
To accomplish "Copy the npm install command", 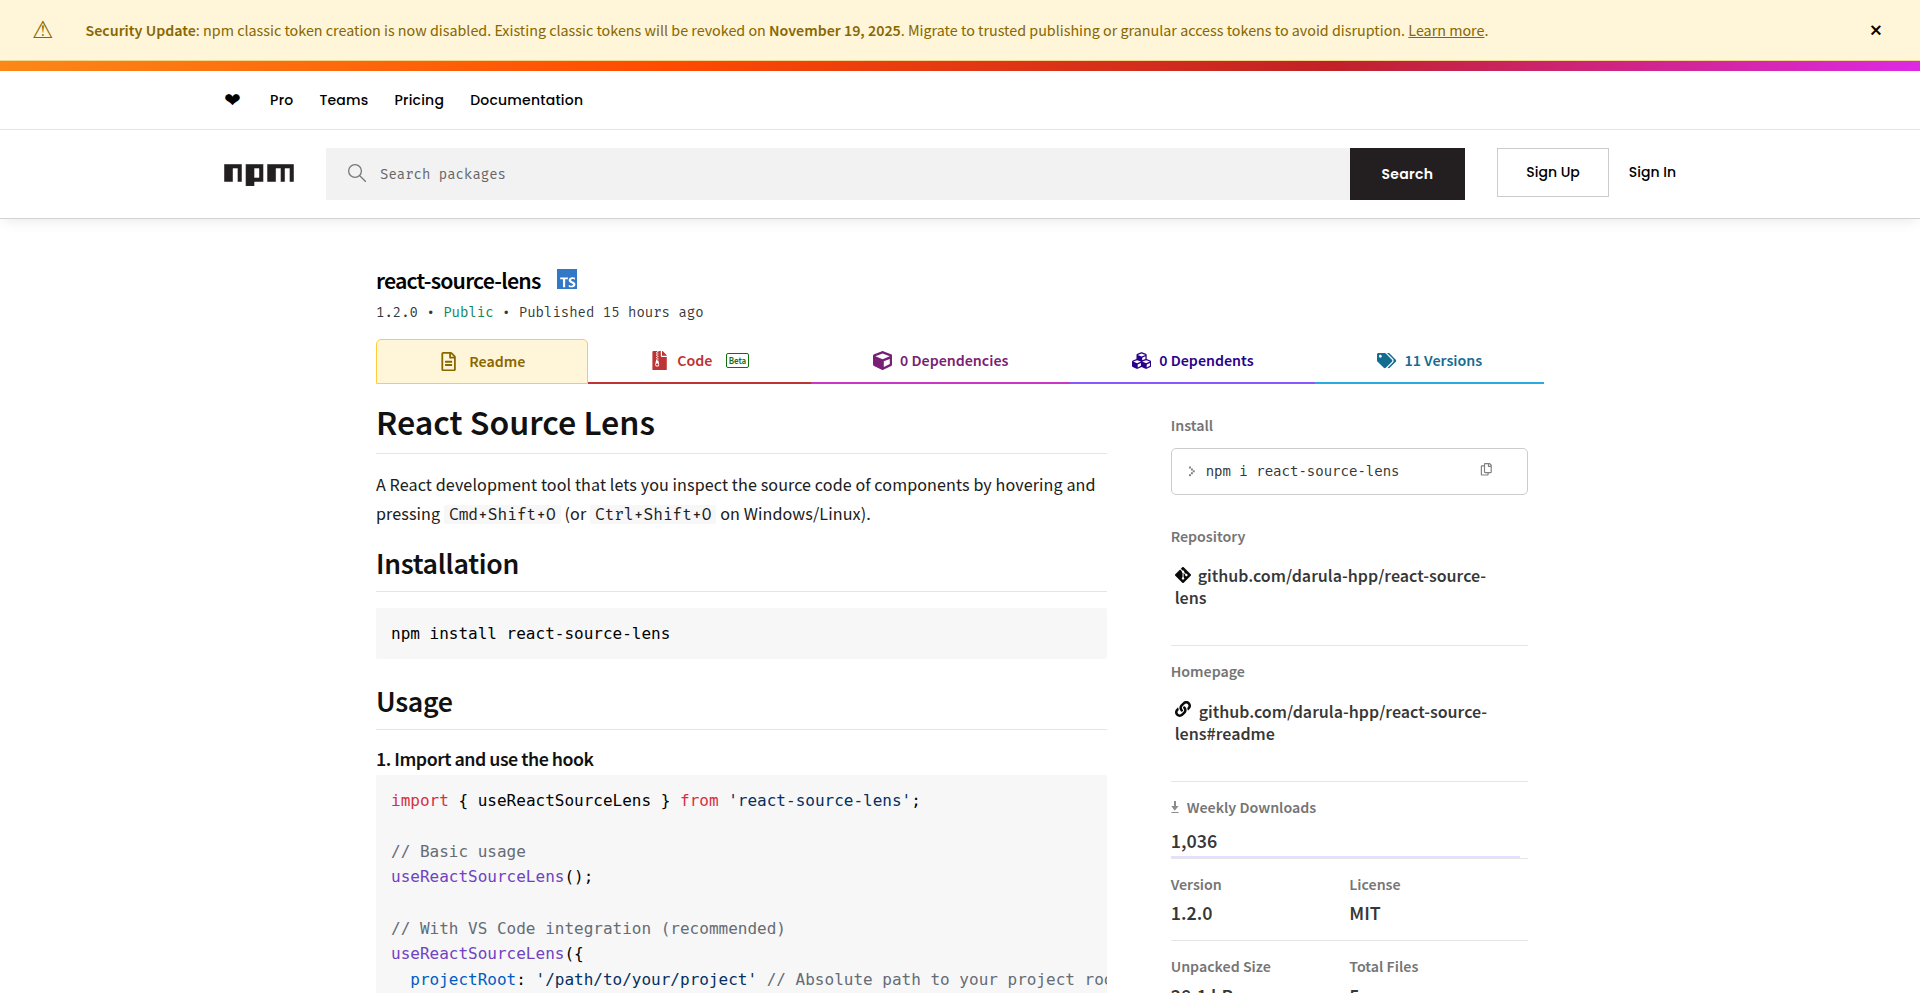I will coord(1486,470).
